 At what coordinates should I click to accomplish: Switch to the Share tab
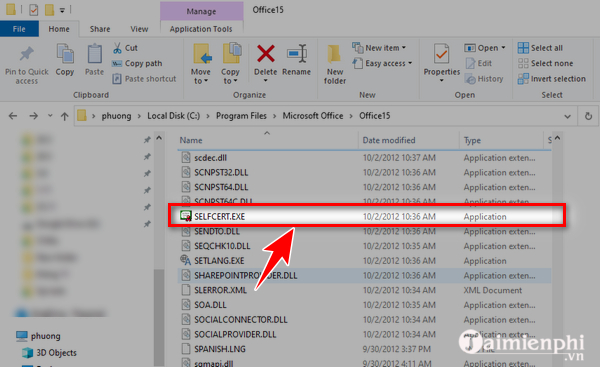(x=100, y=29)
